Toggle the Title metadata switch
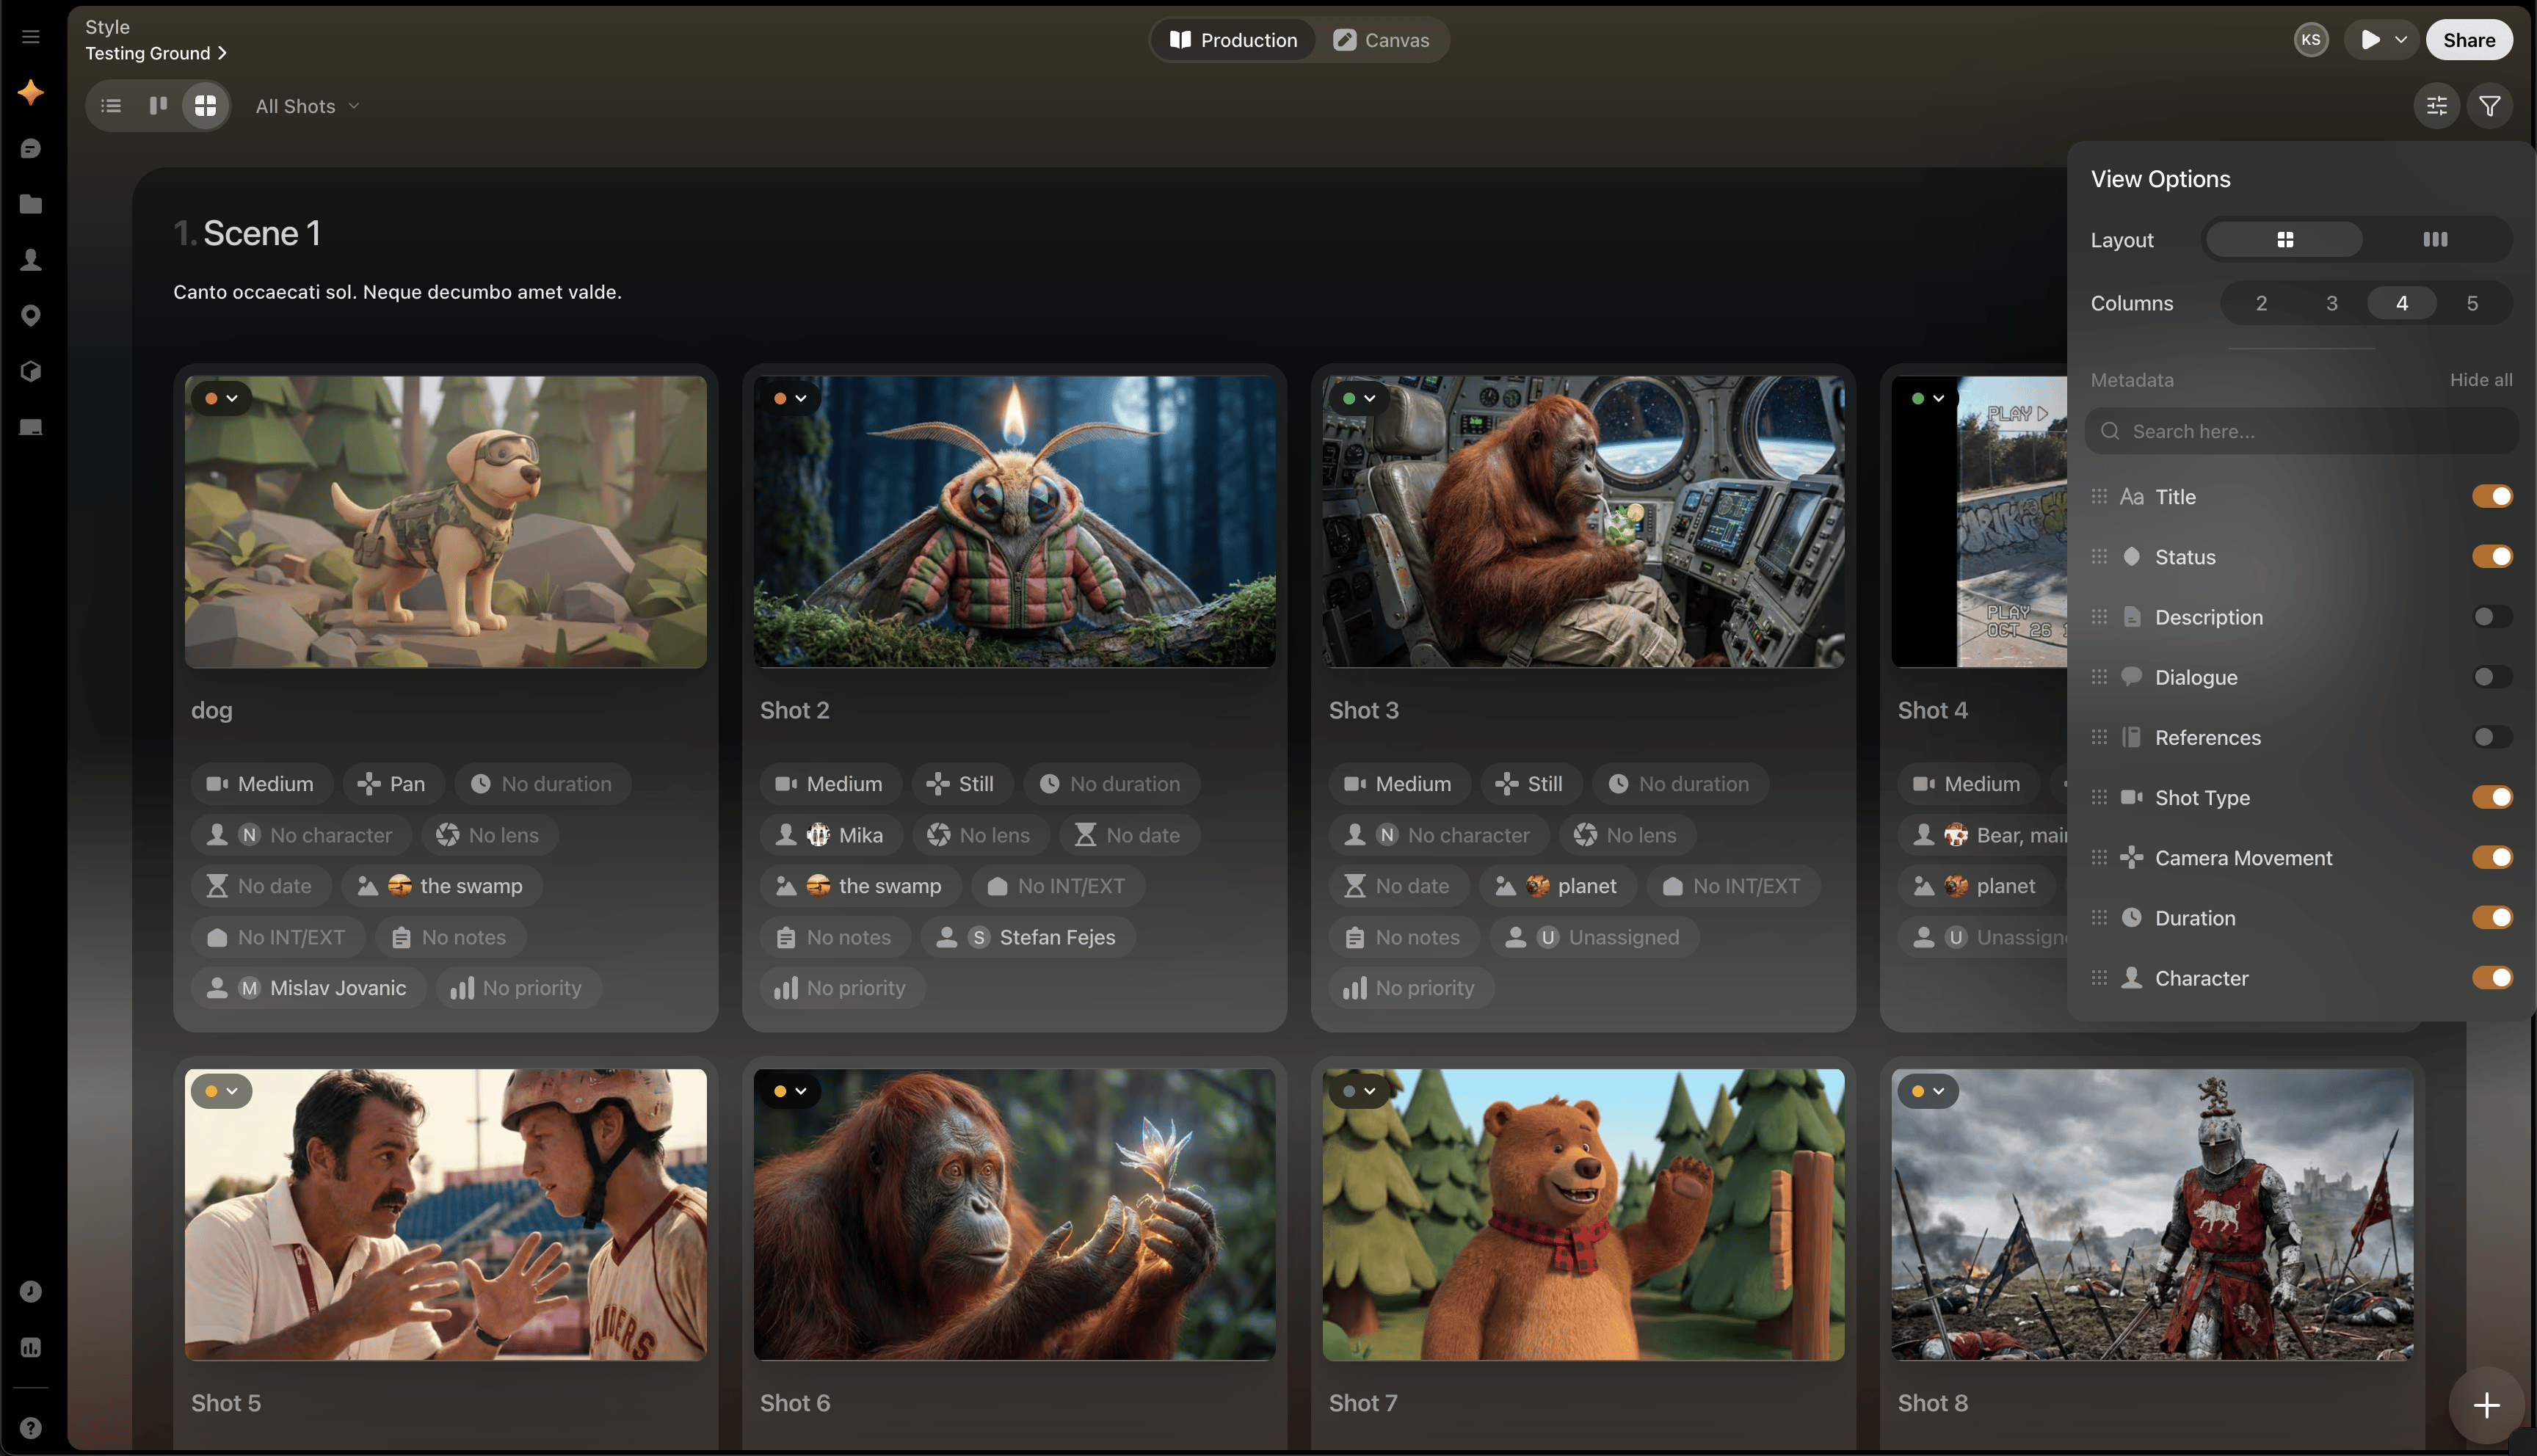This screenshot has height=1456, width=2537. [2492, 497]
